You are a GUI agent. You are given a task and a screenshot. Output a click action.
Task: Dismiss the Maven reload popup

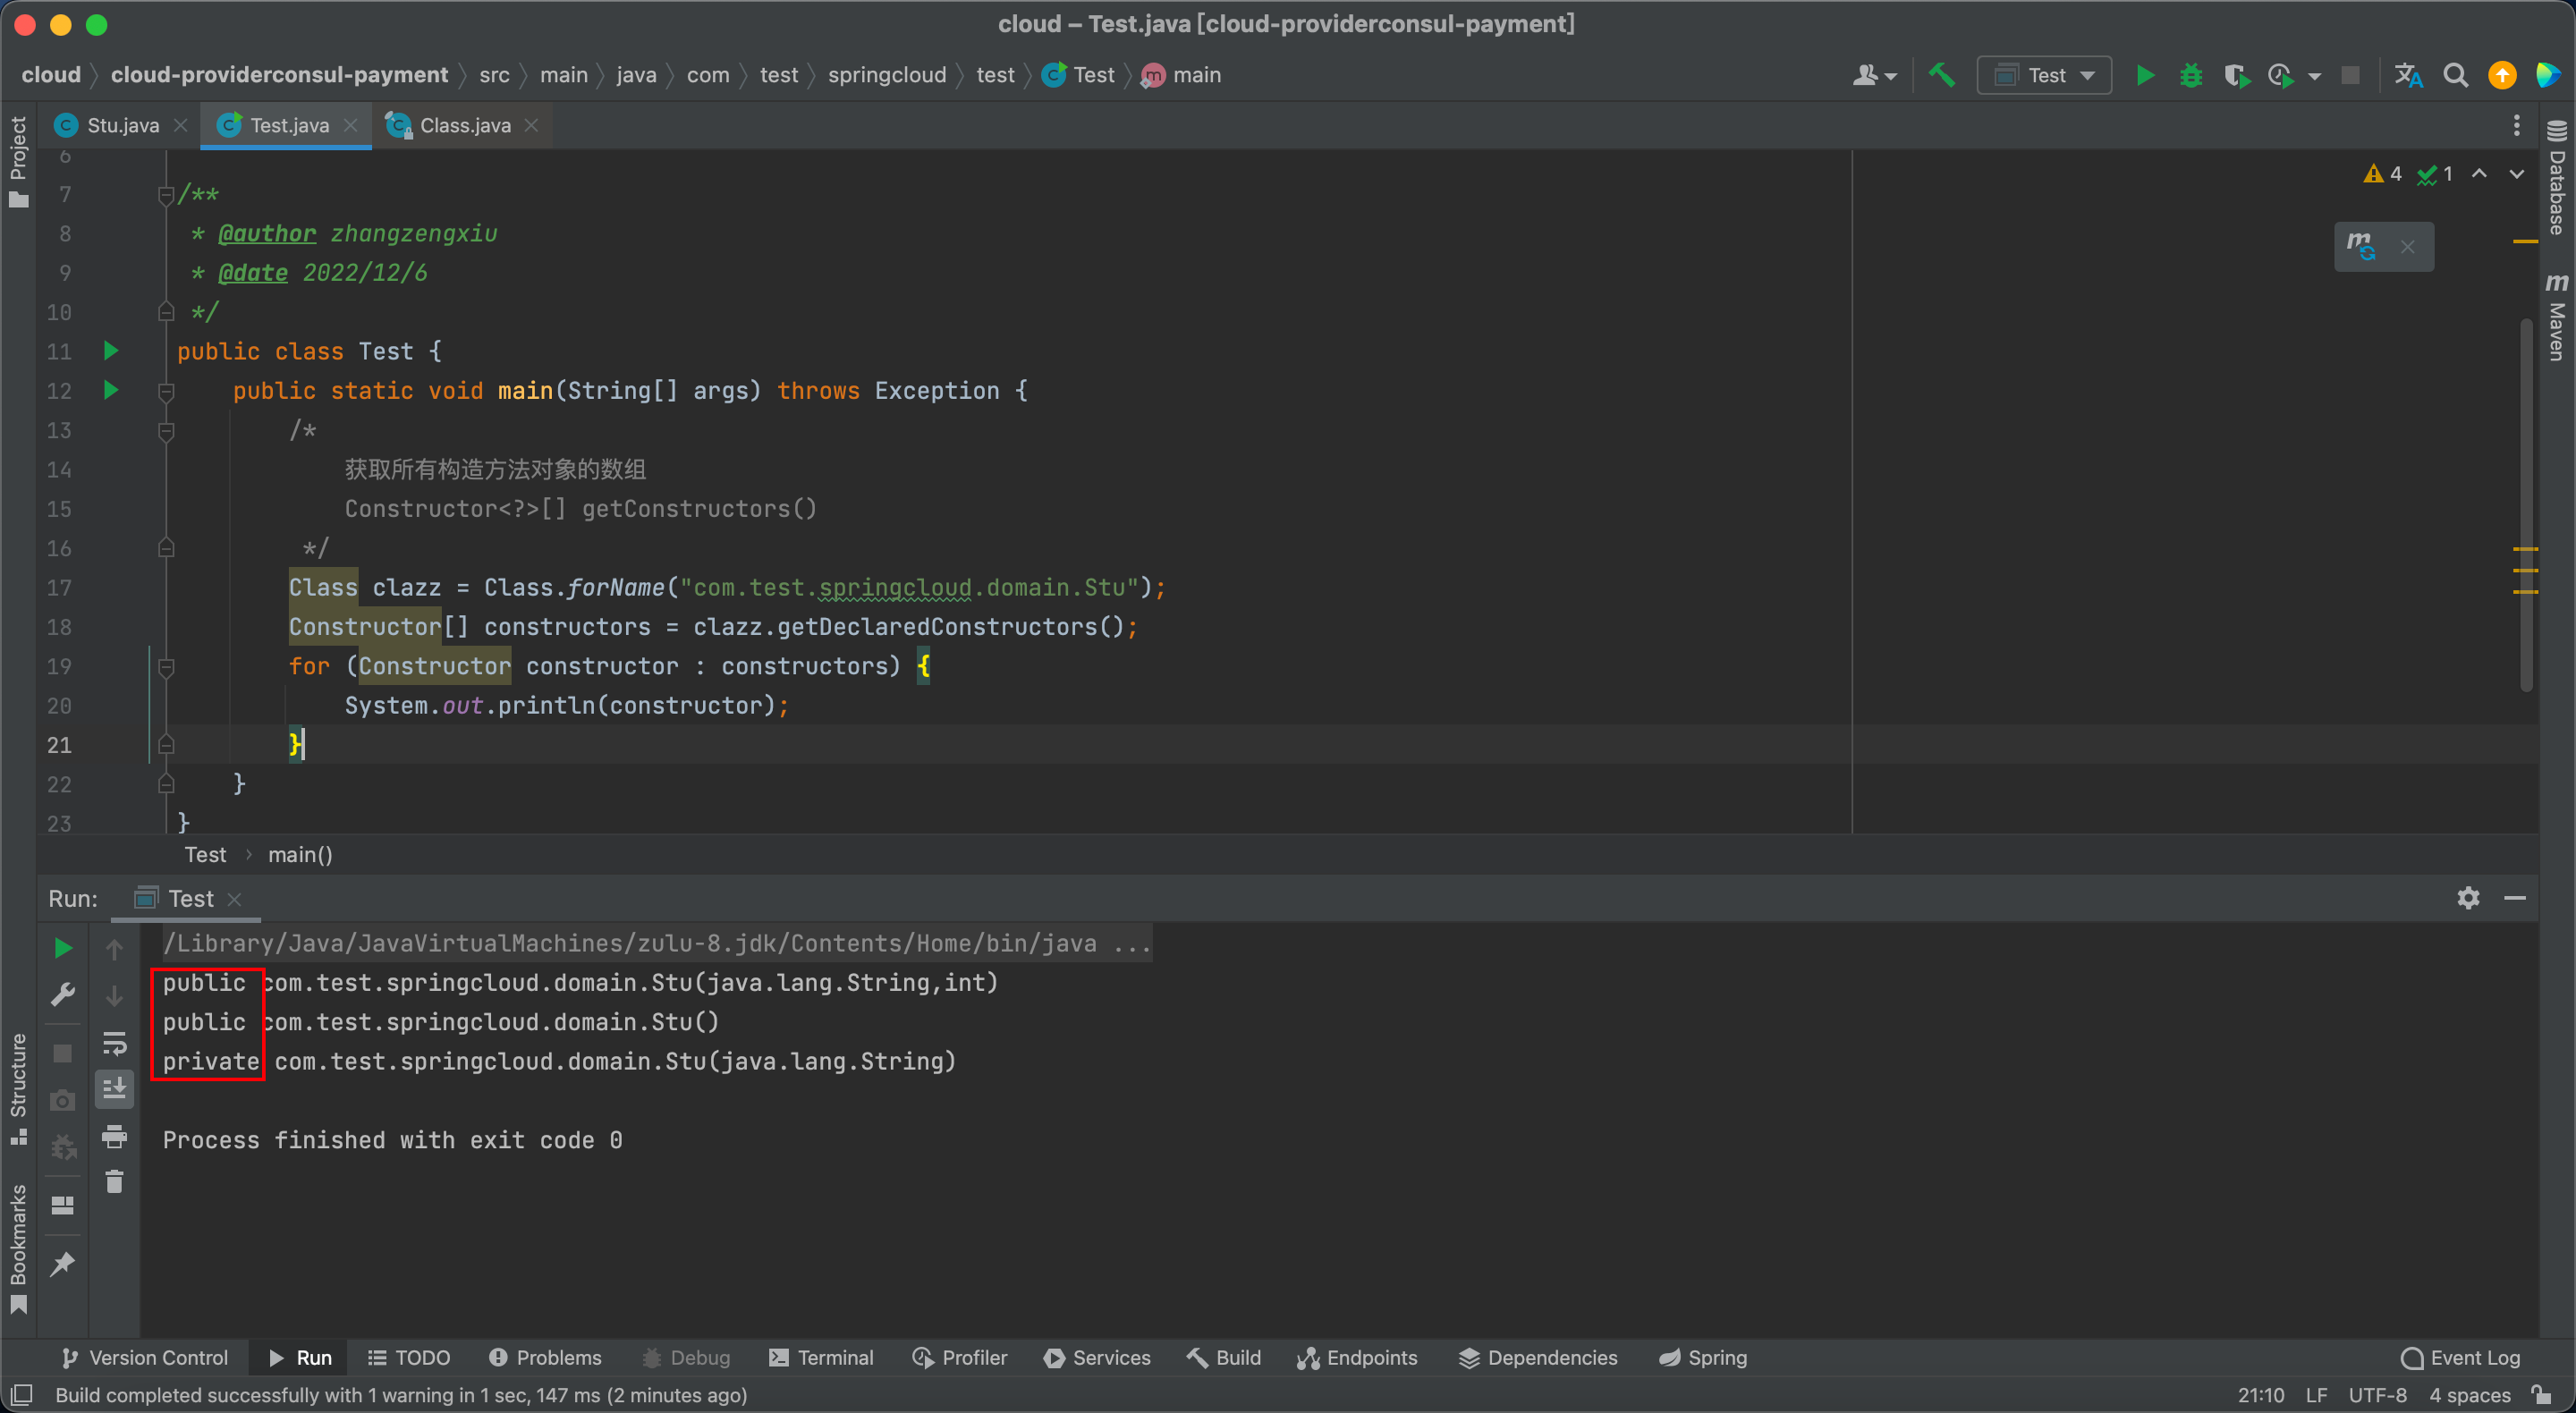pos(2407,247)
